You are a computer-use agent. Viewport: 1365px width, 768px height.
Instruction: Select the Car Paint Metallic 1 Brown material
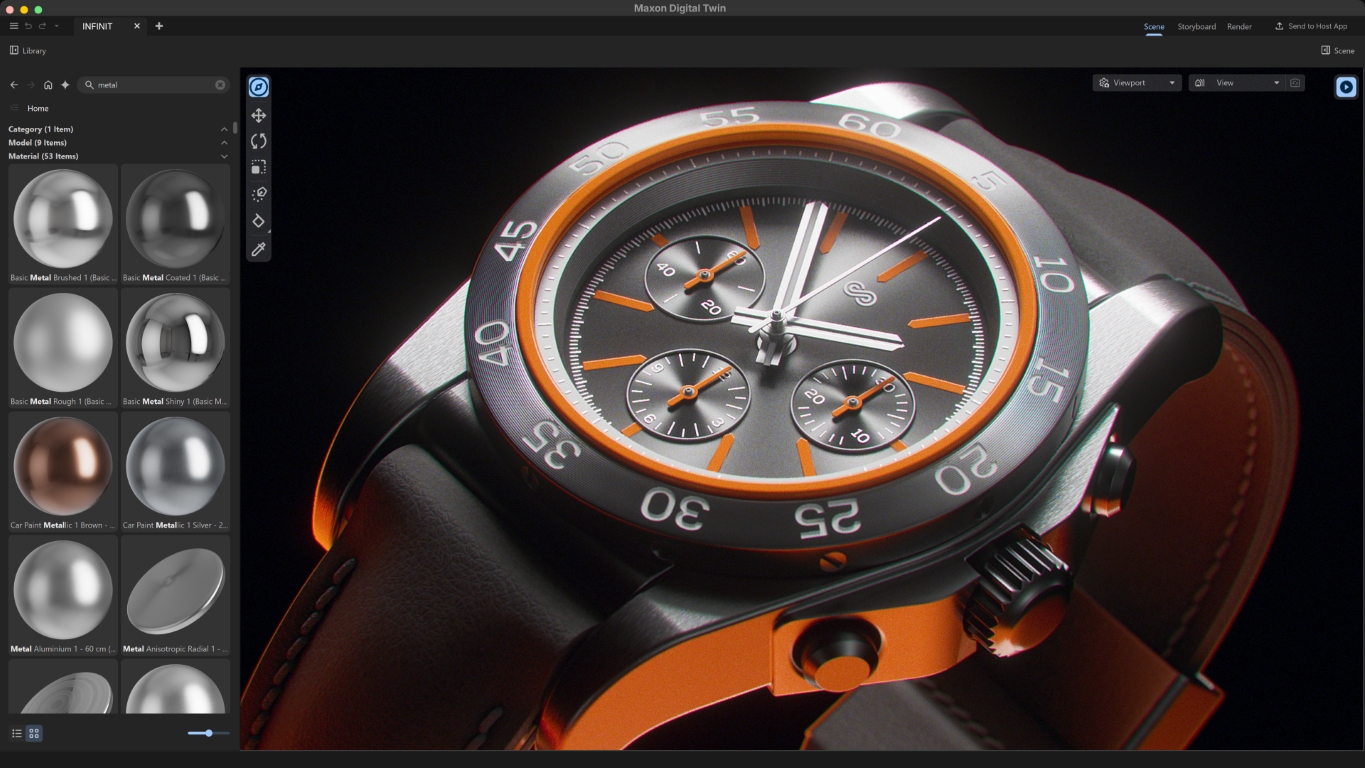point(63,466)
